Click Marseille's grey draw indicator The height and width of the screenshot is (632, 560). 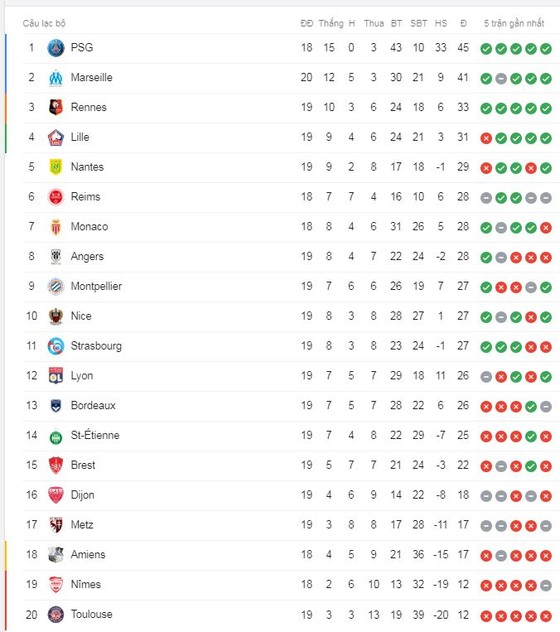point(501,79)
